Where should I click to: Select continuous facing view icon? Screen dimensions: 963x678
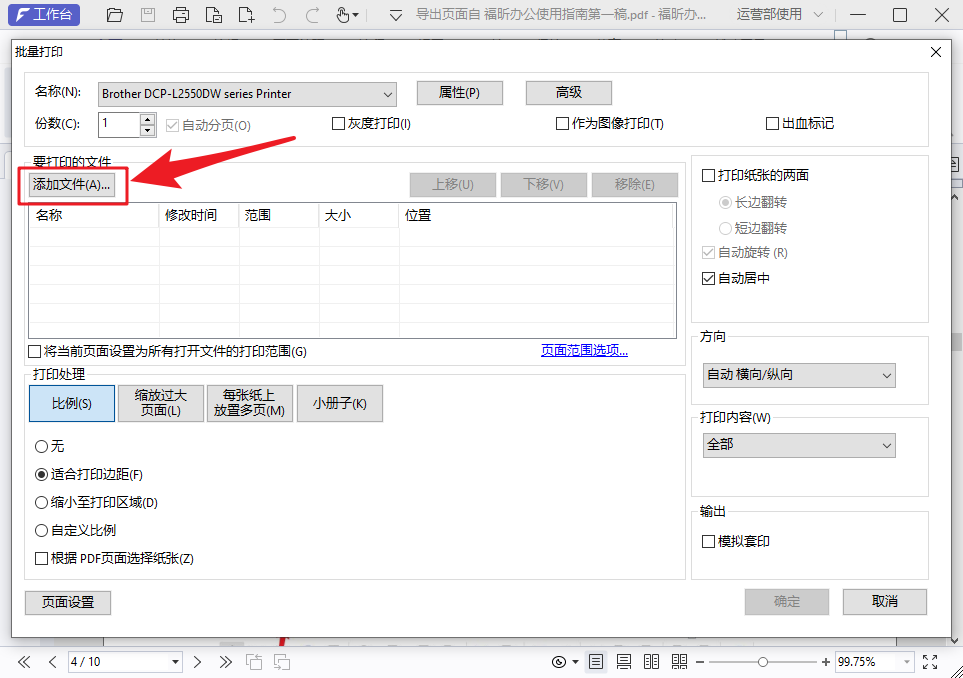click(x=679, y=661)
